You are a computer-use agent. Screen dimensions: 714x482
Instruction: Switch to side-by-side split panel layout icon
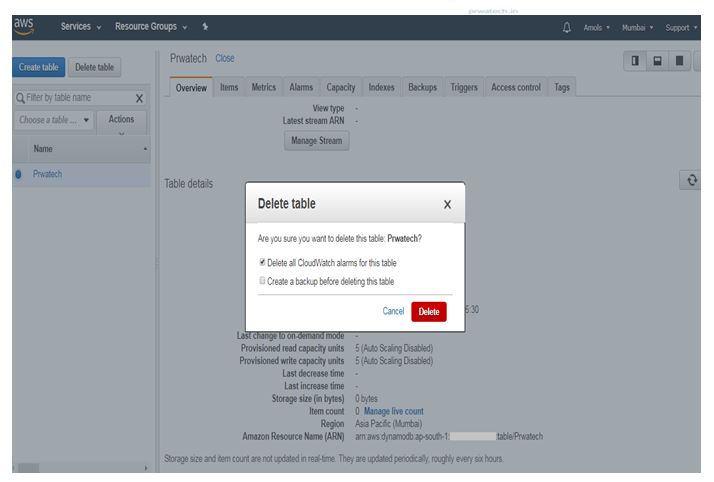[635, 61]
